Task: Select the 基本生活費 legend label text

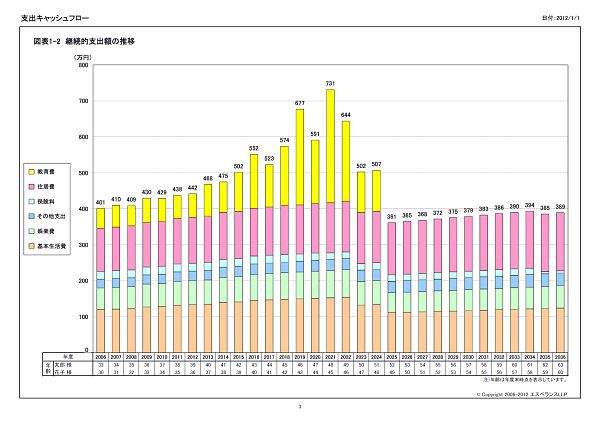Action: click(x=52, y=246)
